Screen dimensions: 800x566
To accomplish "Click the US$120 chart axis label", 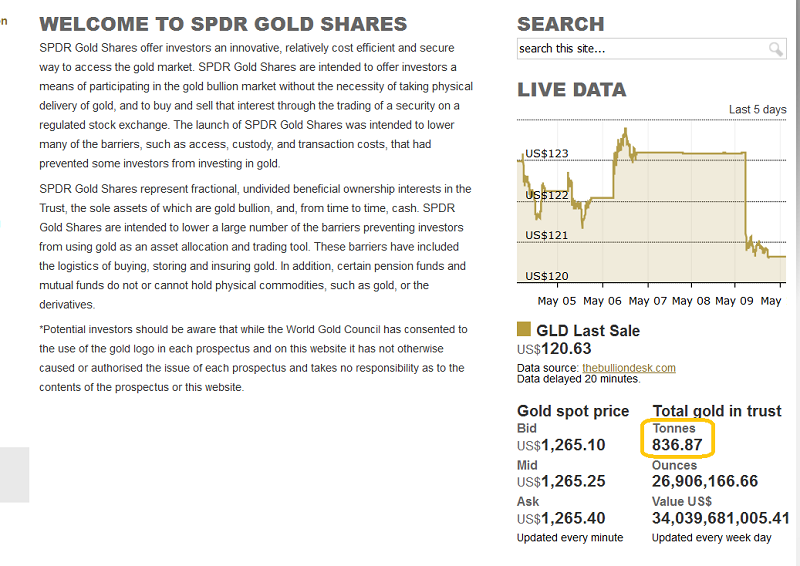I will click(546, 276).
